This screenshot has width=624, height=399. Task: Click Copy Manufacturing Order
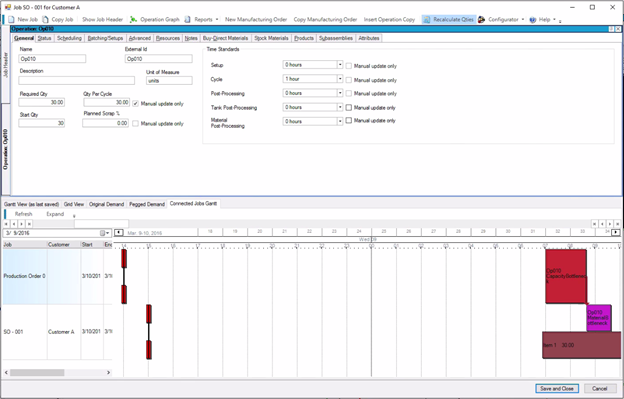(x=325, y=19)
